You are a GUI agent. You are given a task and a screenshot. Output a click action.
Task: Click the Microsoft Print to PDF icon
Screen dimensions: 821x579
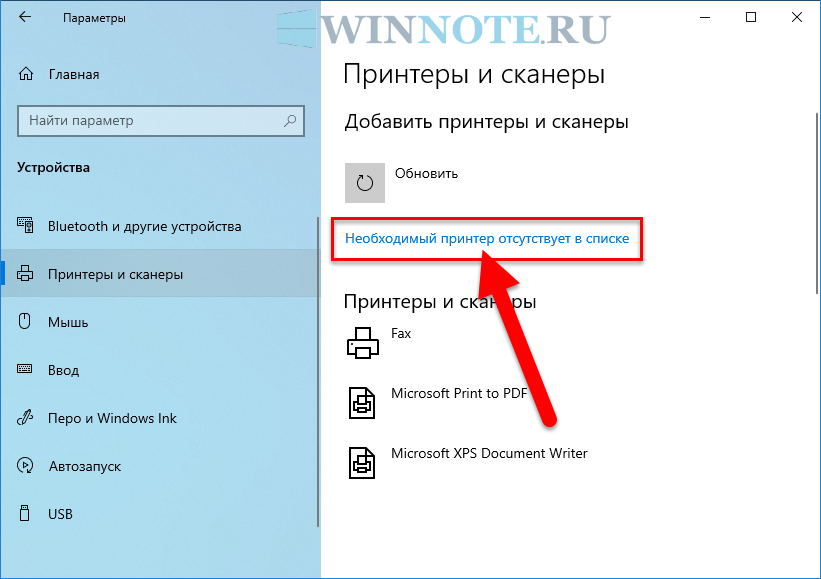click(362, 403)
